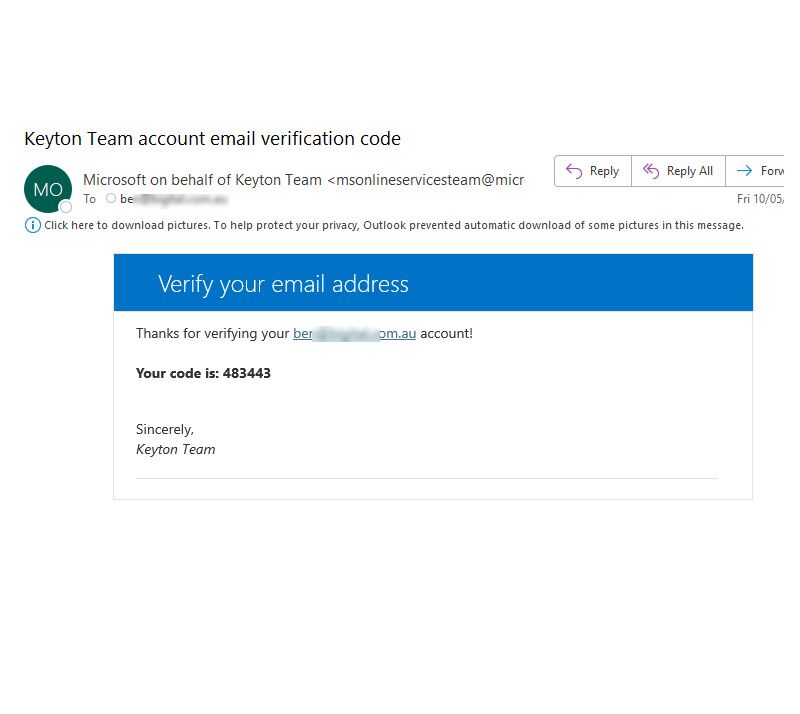Click the To label under the sender
800x714 pixels.
[90, 199]
